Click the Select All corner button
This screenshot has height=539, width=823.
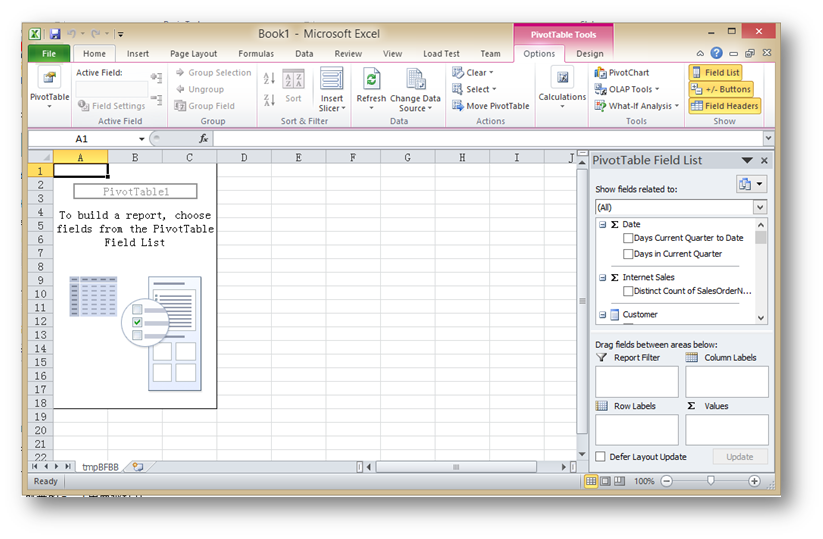(41, 157)
